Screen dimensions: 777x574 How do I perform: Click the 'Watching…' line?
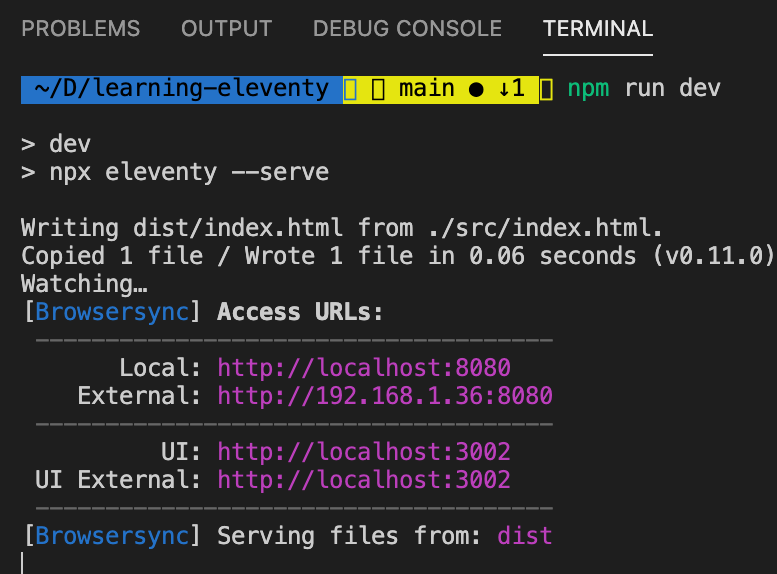click(84, 284)
